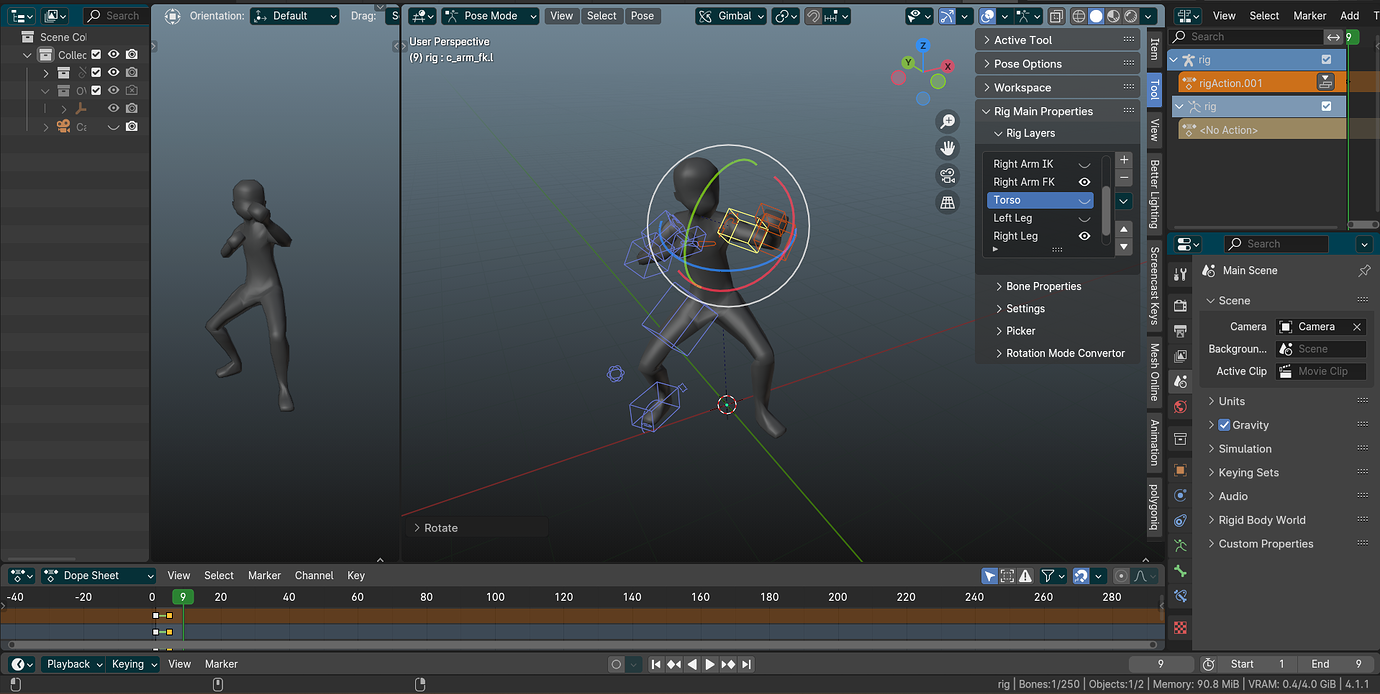The height and width of the screenshot is (694, 1380).
Task: Select Wireframe viewport shading mode
Action: [1079, 16]
